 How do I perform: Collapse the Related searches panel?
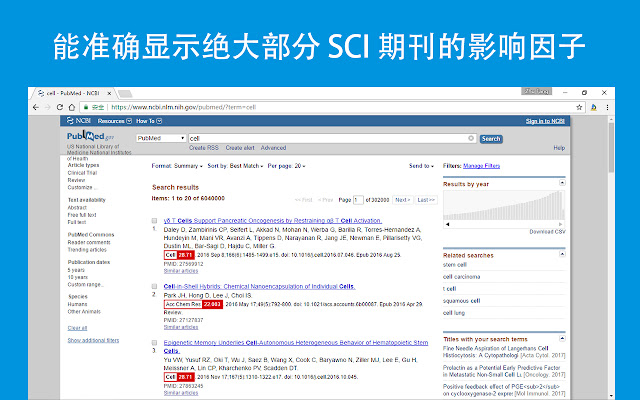point(562,254)
